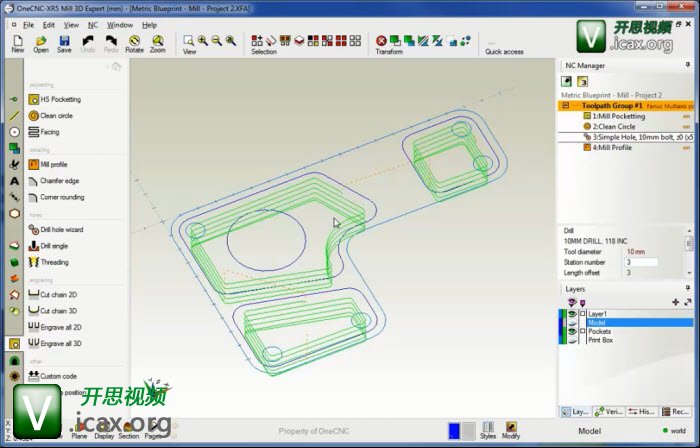The width and height of the screenshot is (700, 448).
Task: Click the Station number input field
Action: pos(641,262)
